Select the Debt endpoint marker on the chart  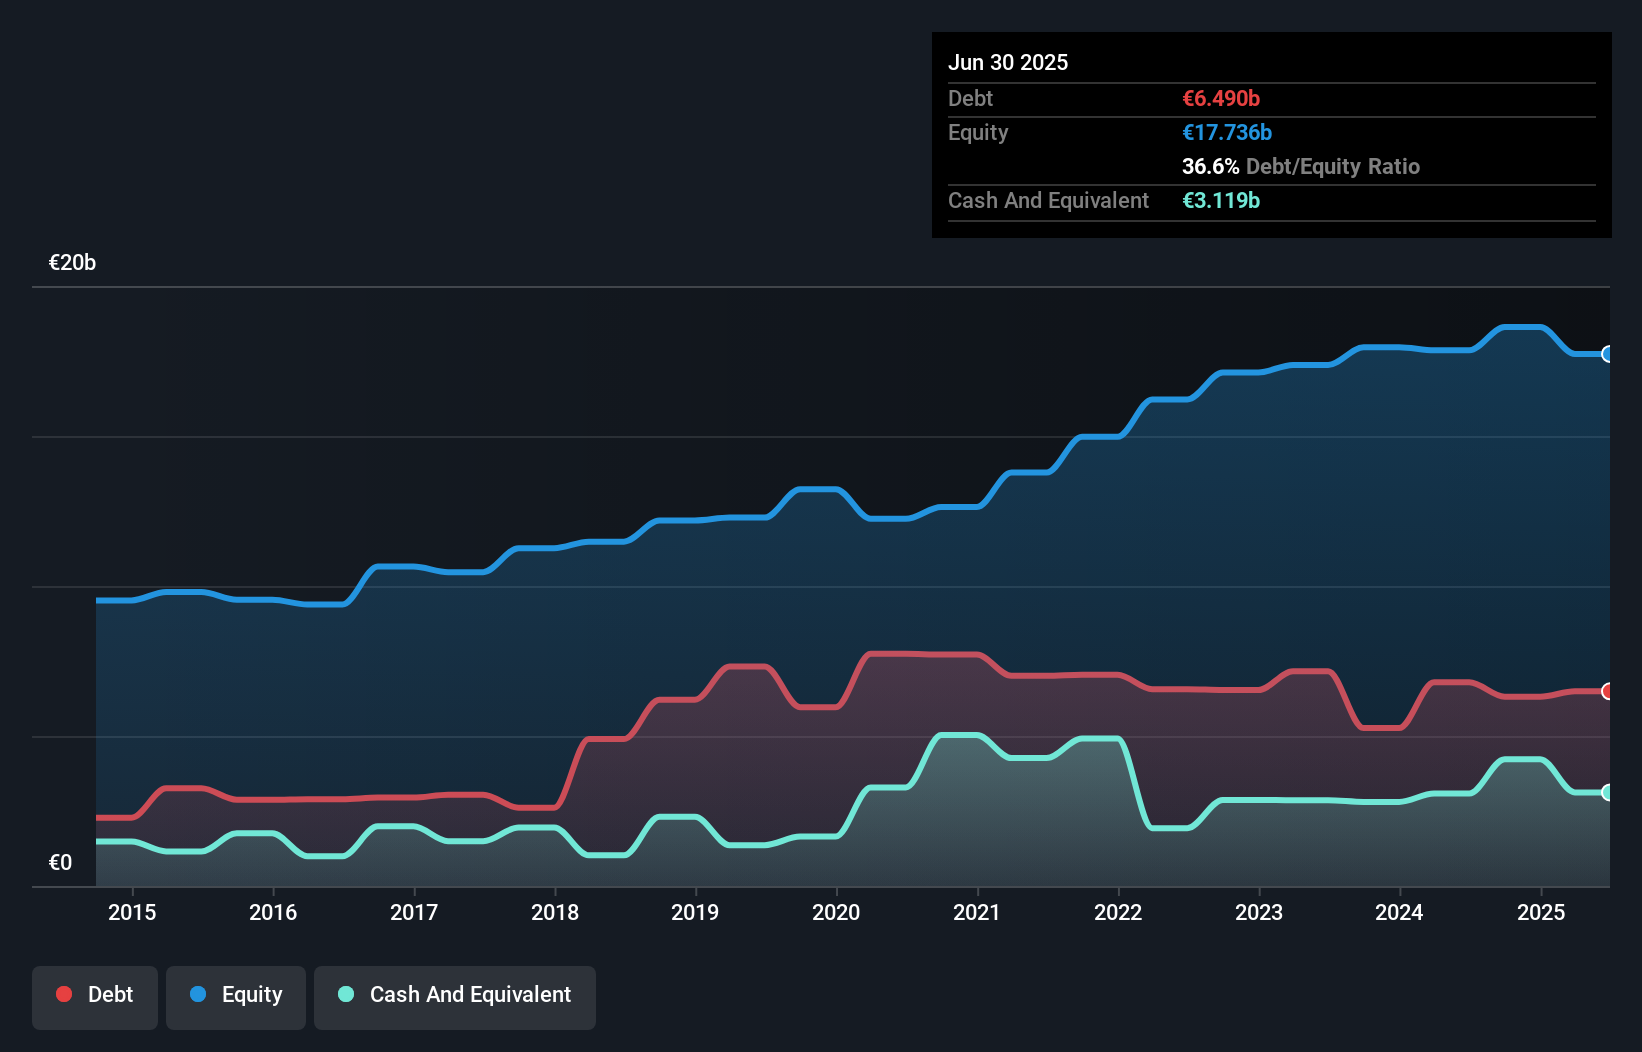tap(1607, 690)
